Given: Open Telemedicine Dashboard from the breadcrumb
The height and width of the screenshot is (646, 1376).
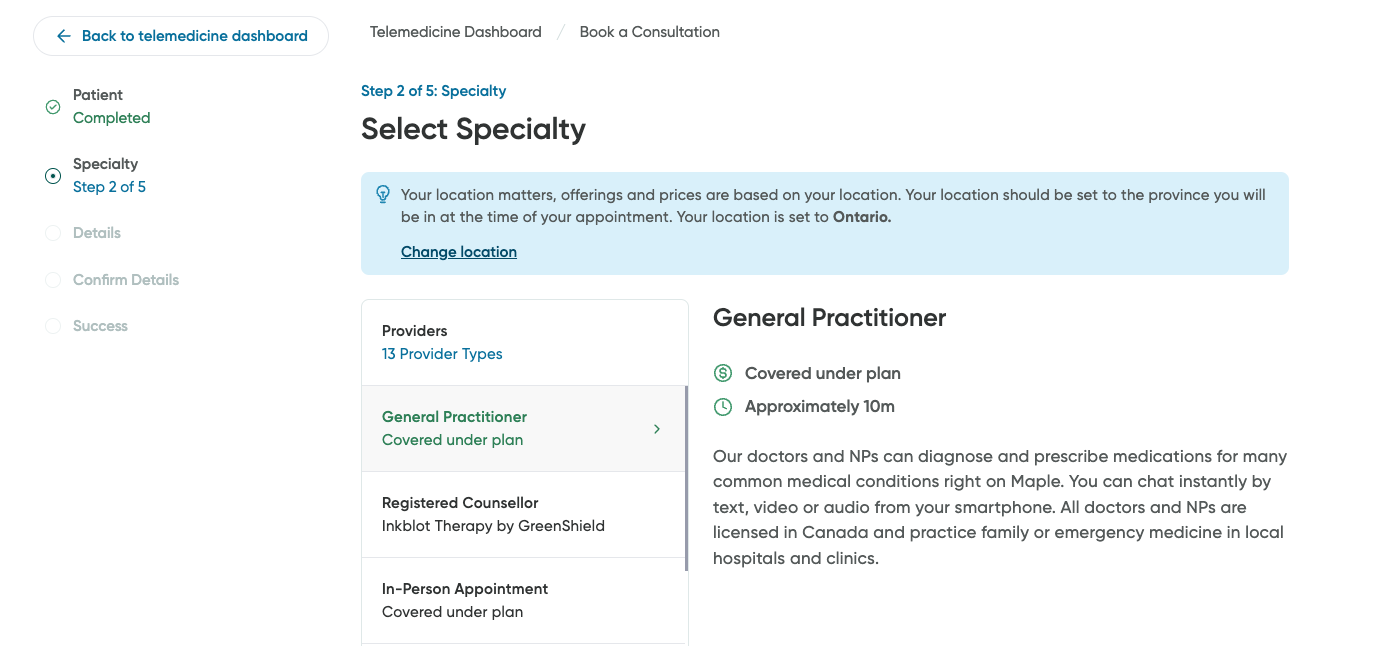Looking at the screenshot, I should tap(455, 31).
